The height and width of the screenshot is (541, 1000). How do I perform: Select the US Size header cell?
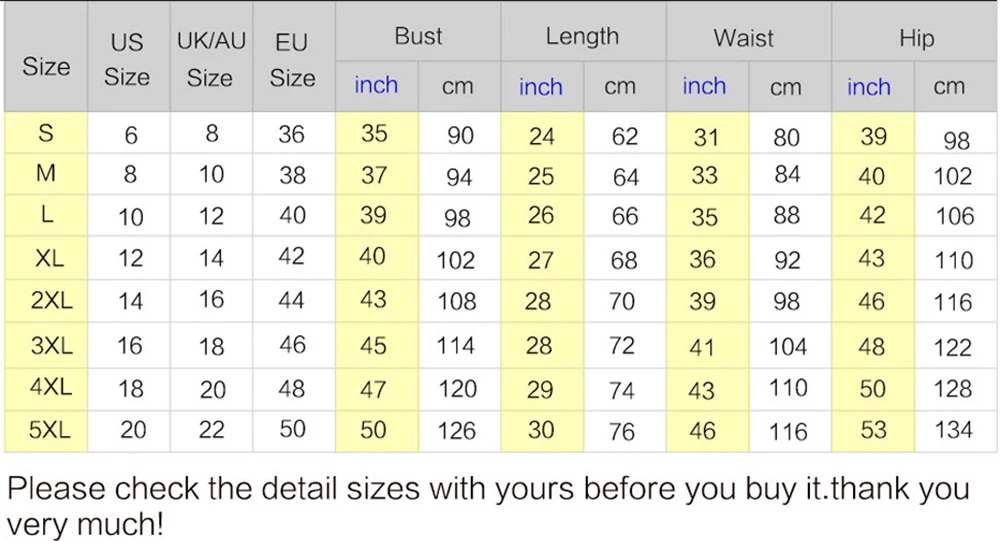coord(127,60)
